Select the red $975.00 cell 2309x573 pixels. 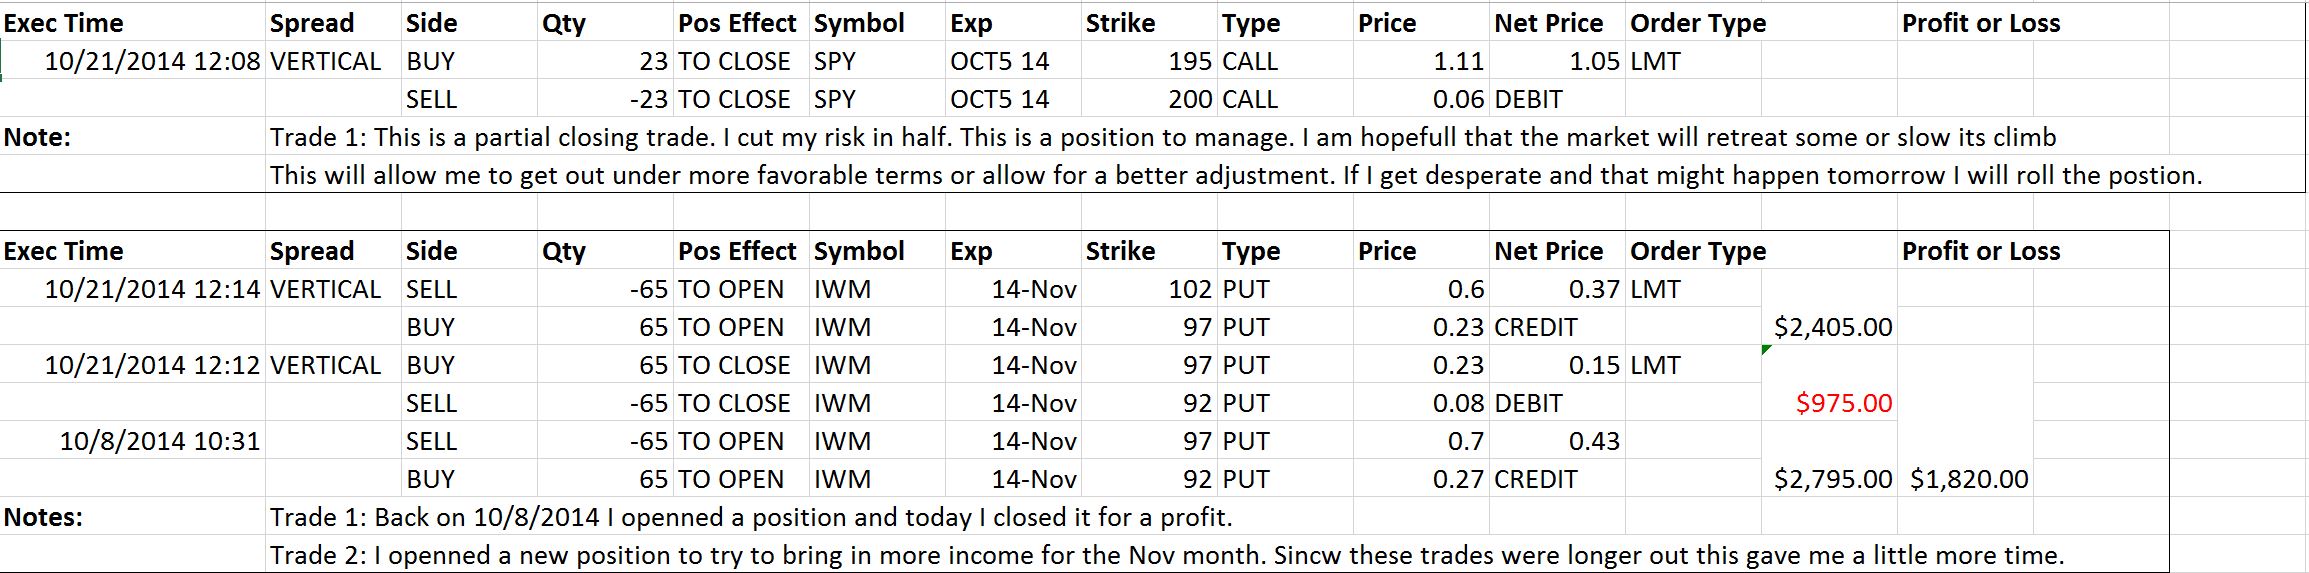point(1829,403)
